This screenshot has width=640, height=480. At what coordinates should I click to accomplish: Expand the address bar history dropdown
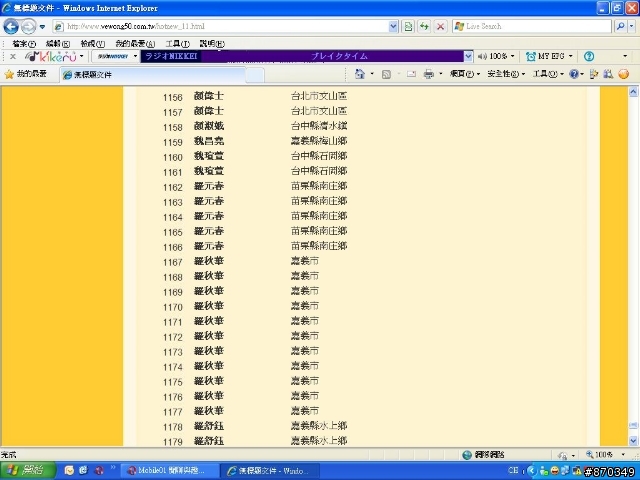point(393,27)
